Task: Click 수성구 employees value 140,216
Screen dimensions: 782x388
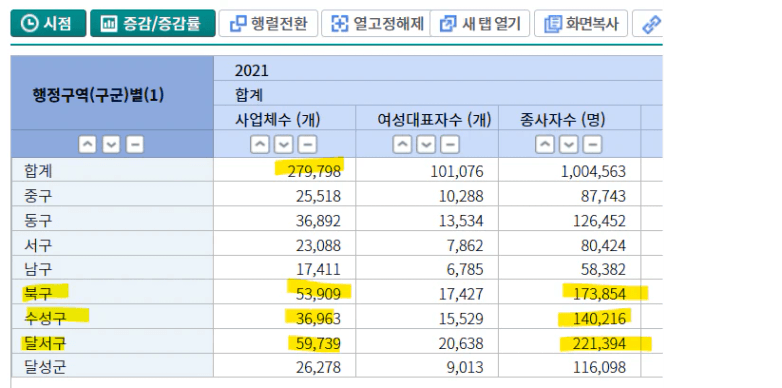Action: click(x=599, y=318)
